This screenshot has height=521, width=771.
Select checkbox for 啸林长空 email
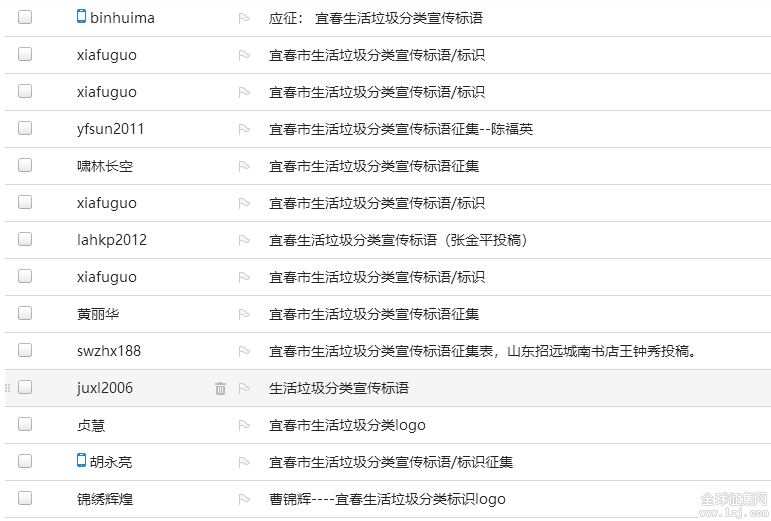pos(25,165)
